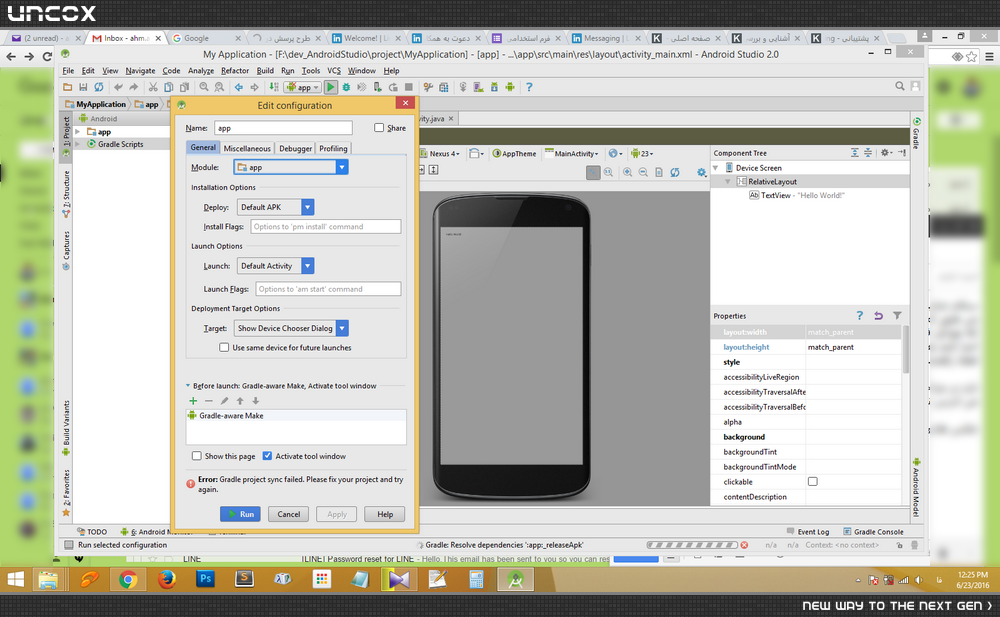Screen dimensions: 1000x617
Task: Click the Save All disk icon
Action: tap(83, 87)
